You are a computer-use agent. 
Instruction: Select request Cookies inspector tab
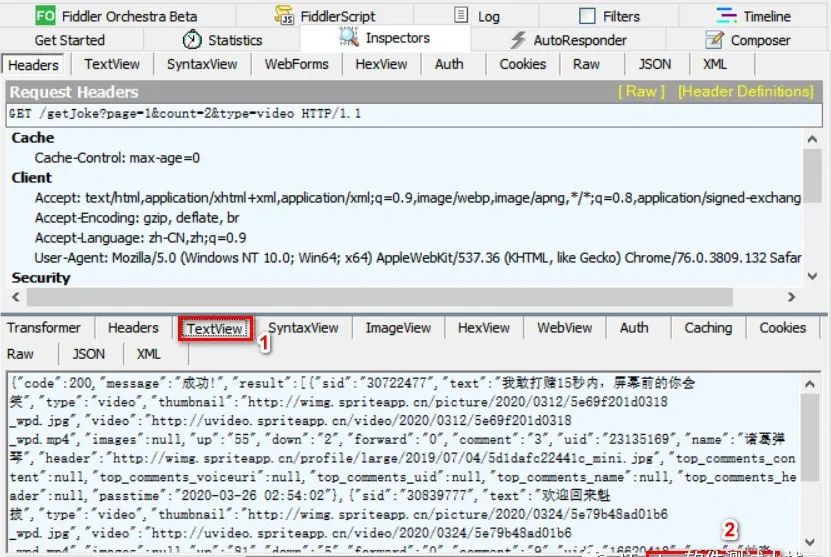coord(523,64)
